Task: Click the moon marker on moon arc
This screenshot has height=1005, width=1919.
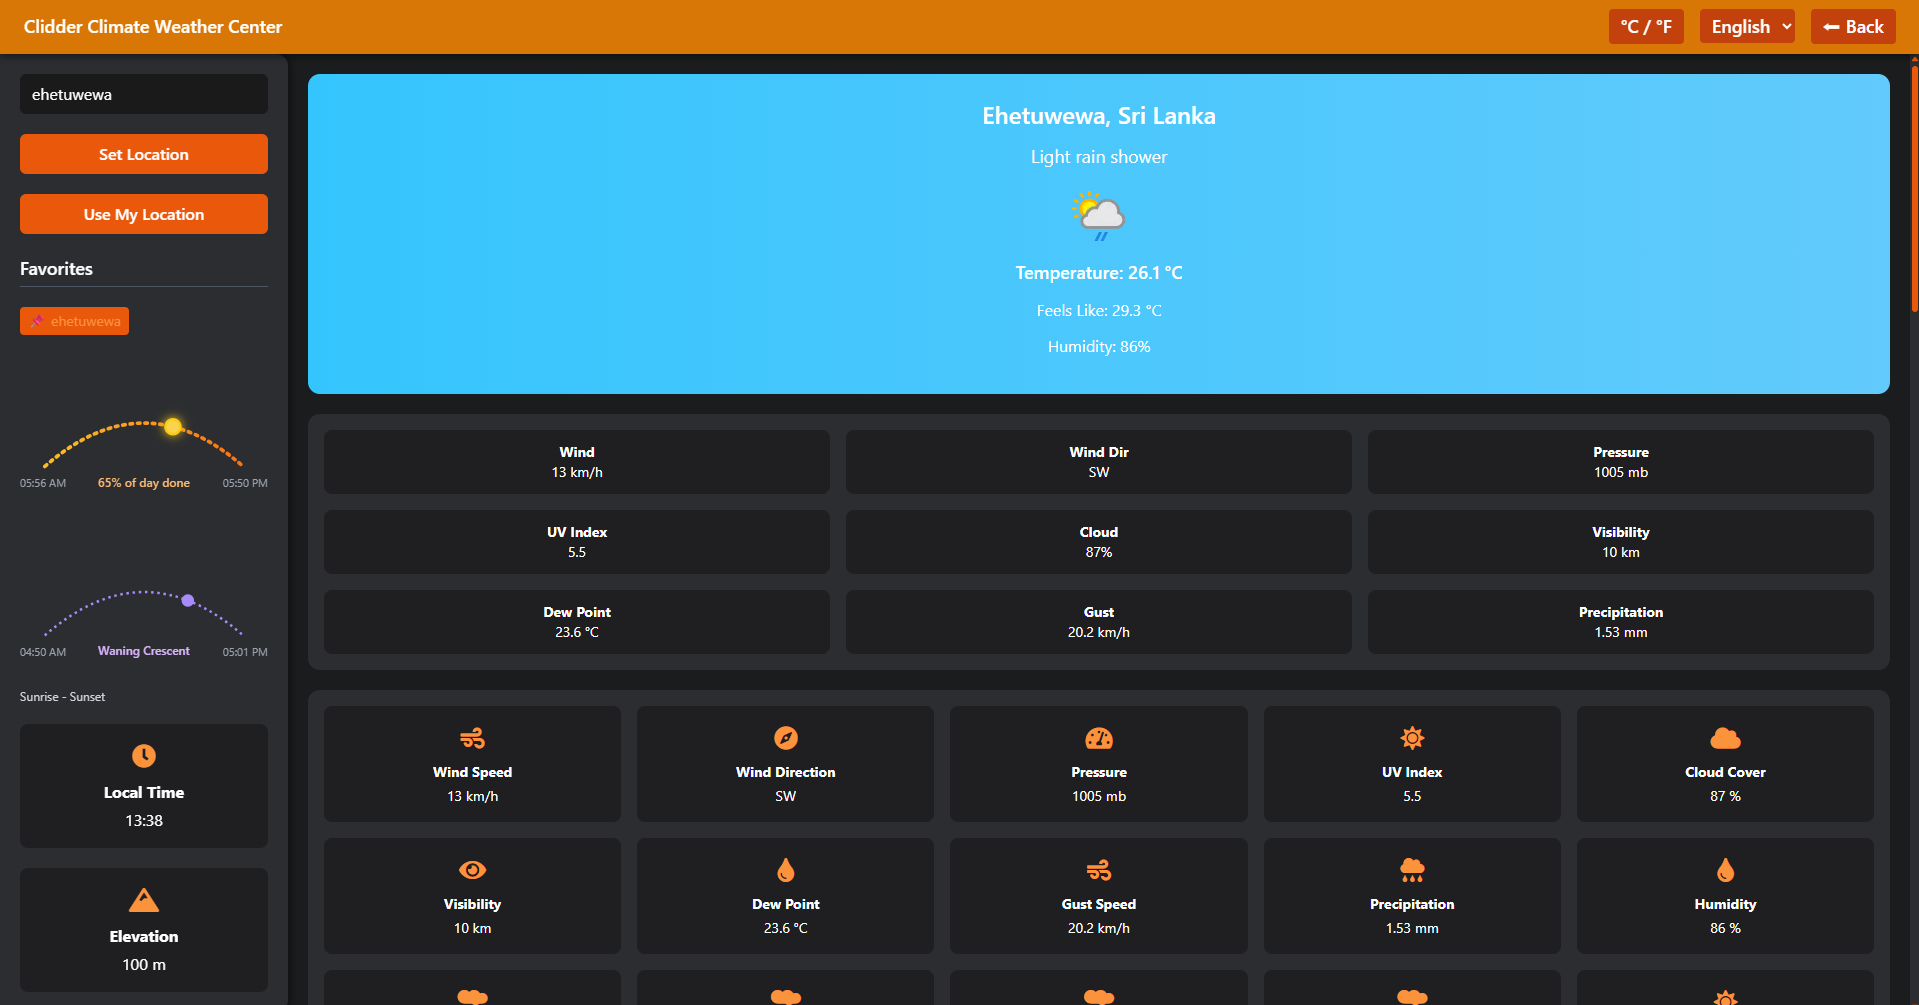Action: pyautogui.click(x=188, y=600)
